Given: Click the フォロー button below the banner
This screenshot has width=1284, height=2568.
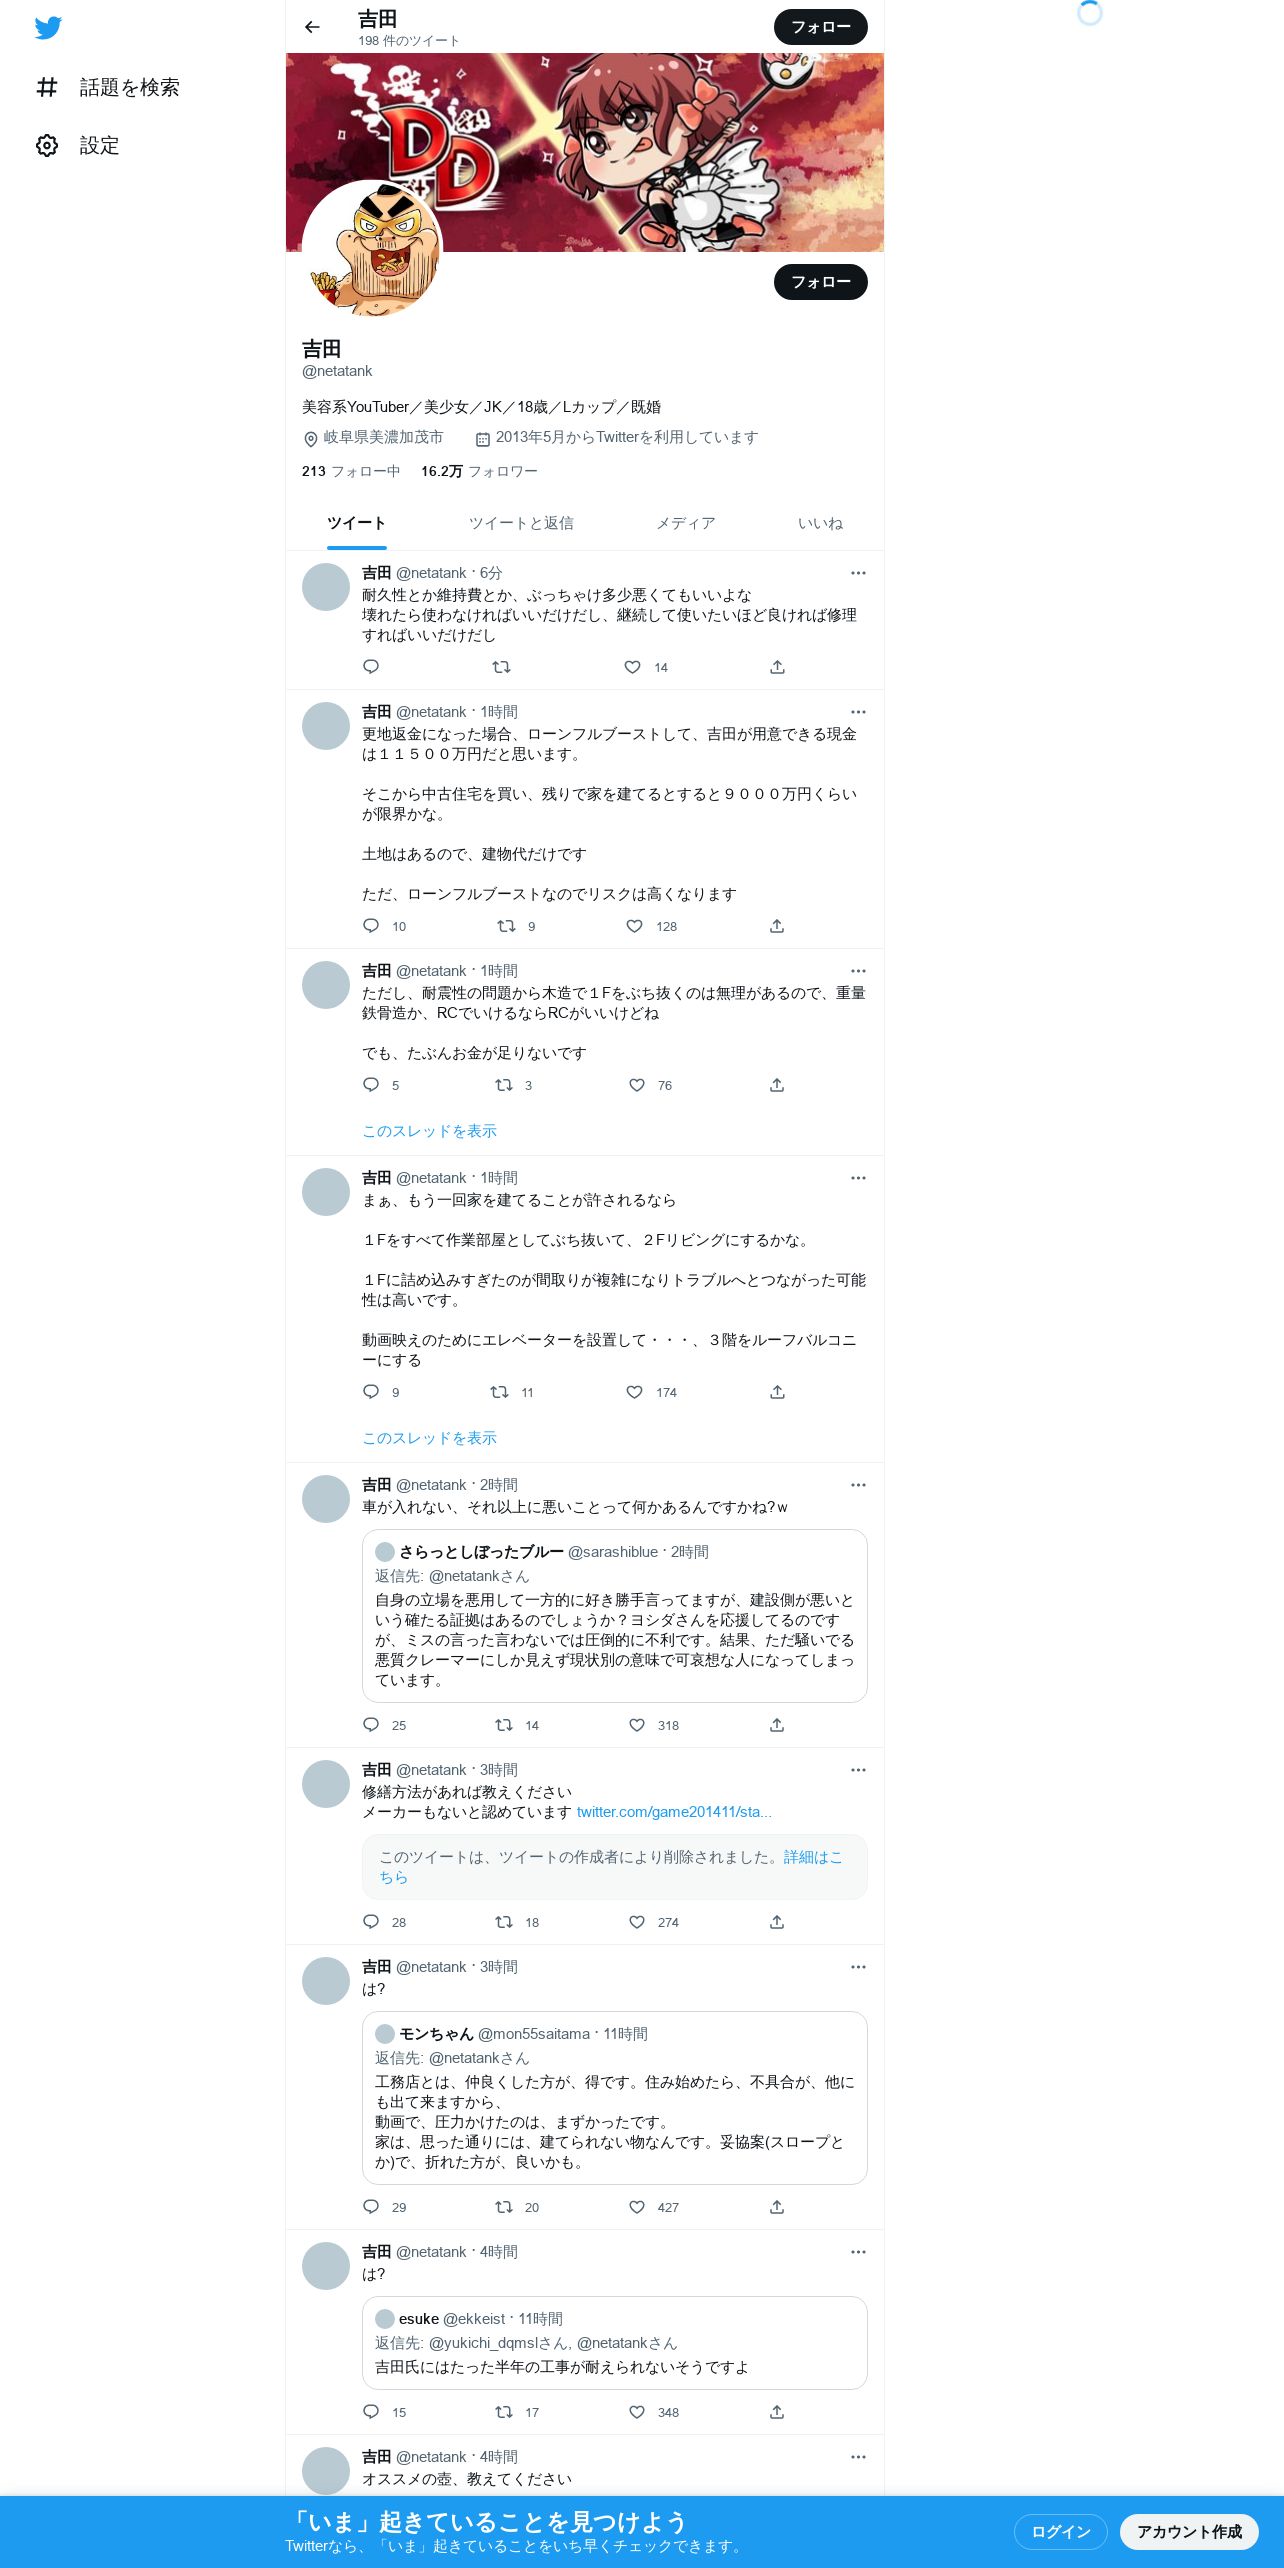Looking at the screenshot, I should tap(820, 282).
